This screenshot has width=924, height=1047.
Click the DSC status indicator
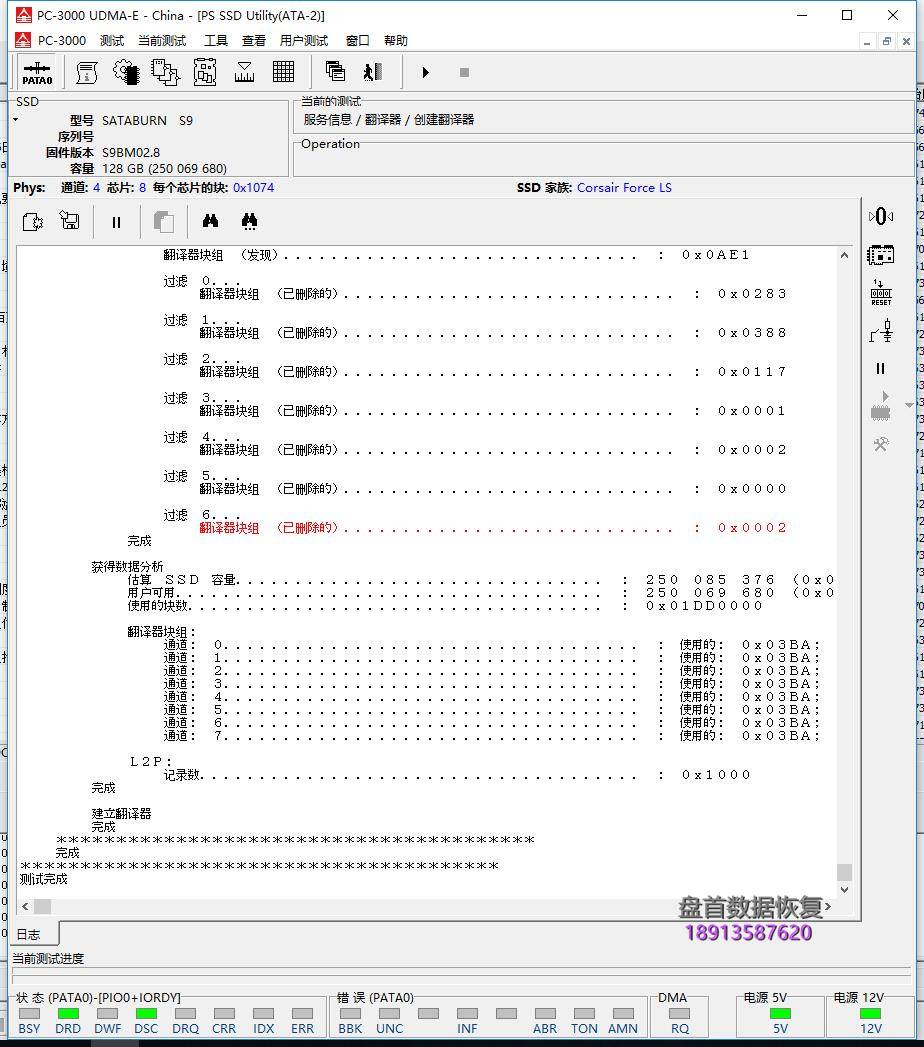point(146,1014)
